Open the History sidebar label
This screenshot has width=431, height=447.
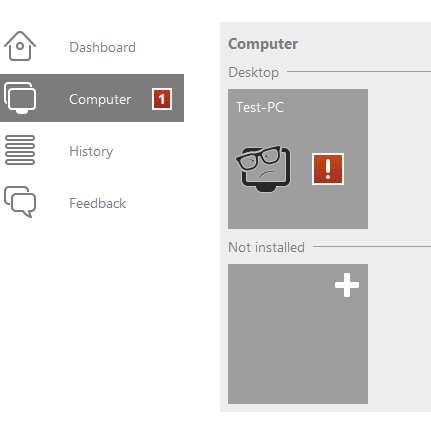pyautogui.click(x=91, y=152)
